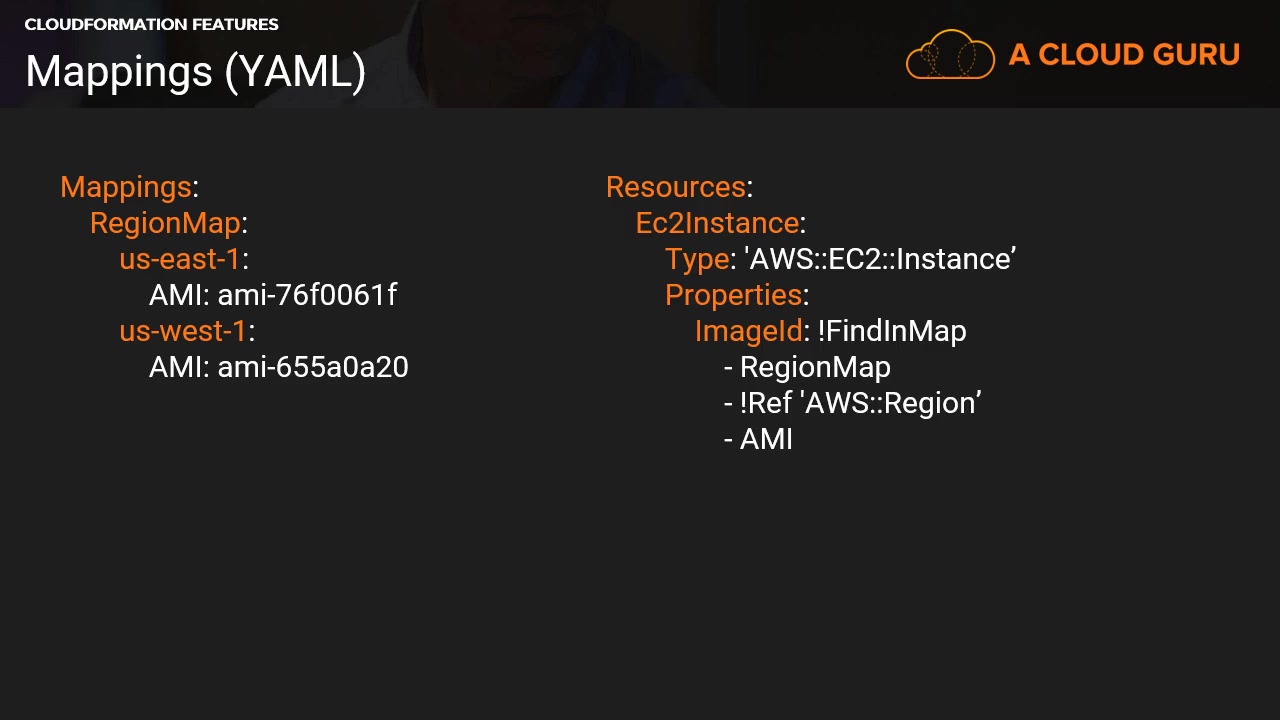1280x720 pixels.
Task: Click the 'AWS::EC2::Instance' type value
Action: tap(880, 259)
